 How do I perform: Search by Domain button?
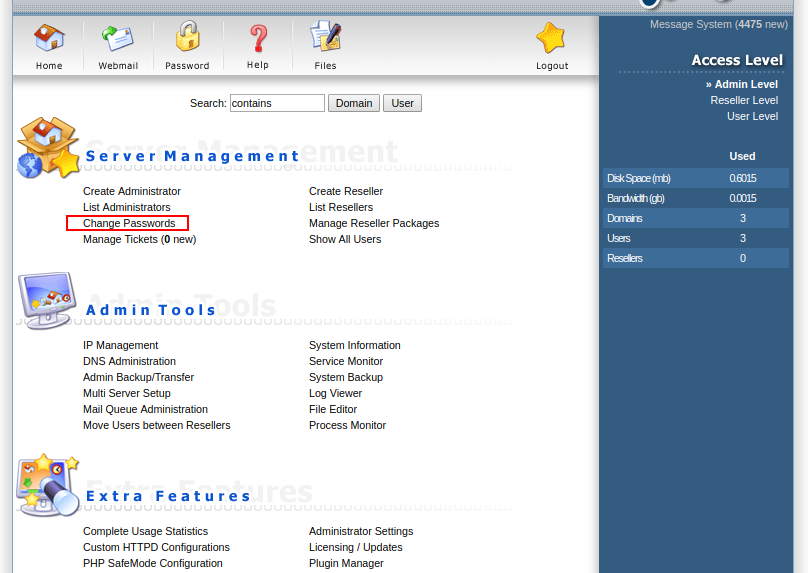(x=354, y=103)
